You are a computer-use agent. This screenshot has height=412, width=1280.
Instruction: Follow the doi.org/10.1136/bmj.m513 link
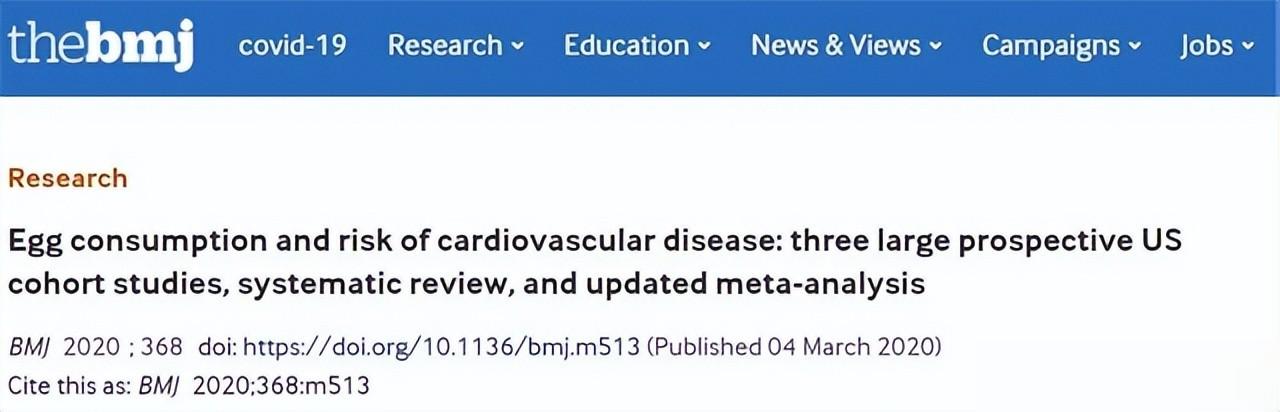[x=442, y=347]
